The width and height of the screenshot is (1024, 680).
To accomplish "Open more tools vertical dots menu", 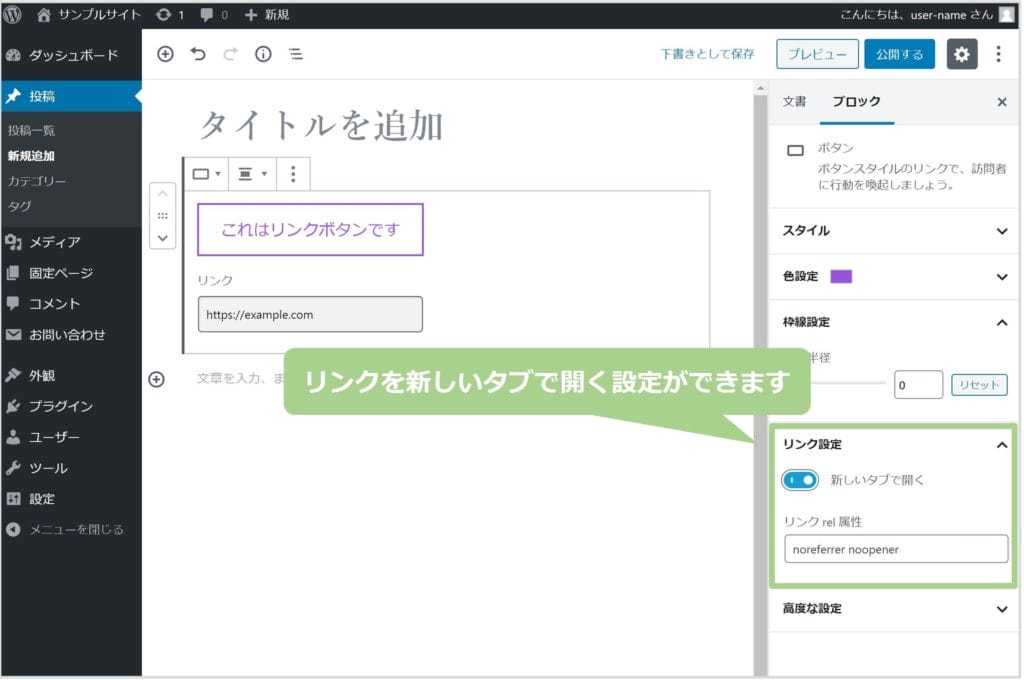I will tap(998, 54).
